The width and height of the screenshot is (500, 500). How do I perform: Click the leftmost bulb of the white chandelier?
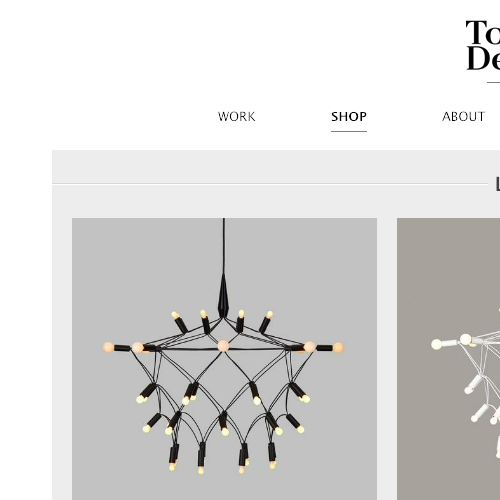click(x=437, y=344)
